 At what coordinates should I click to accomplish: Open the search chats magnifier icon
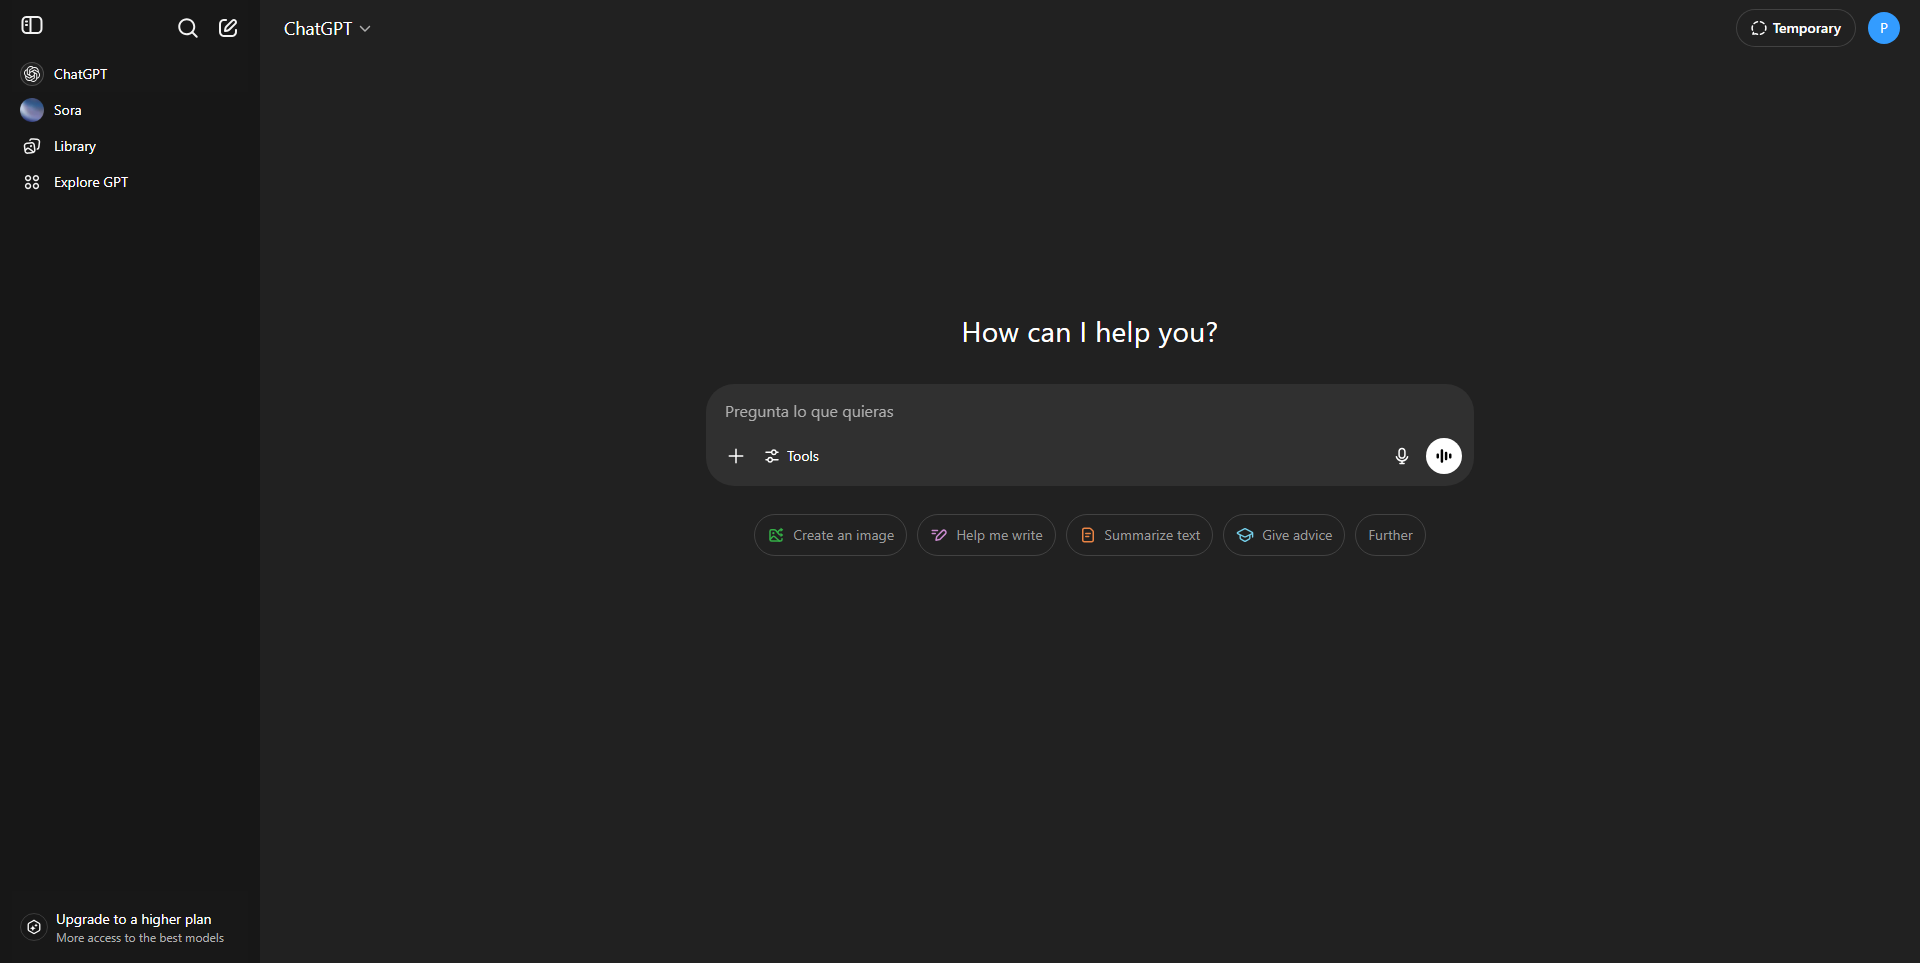[187, 28]
